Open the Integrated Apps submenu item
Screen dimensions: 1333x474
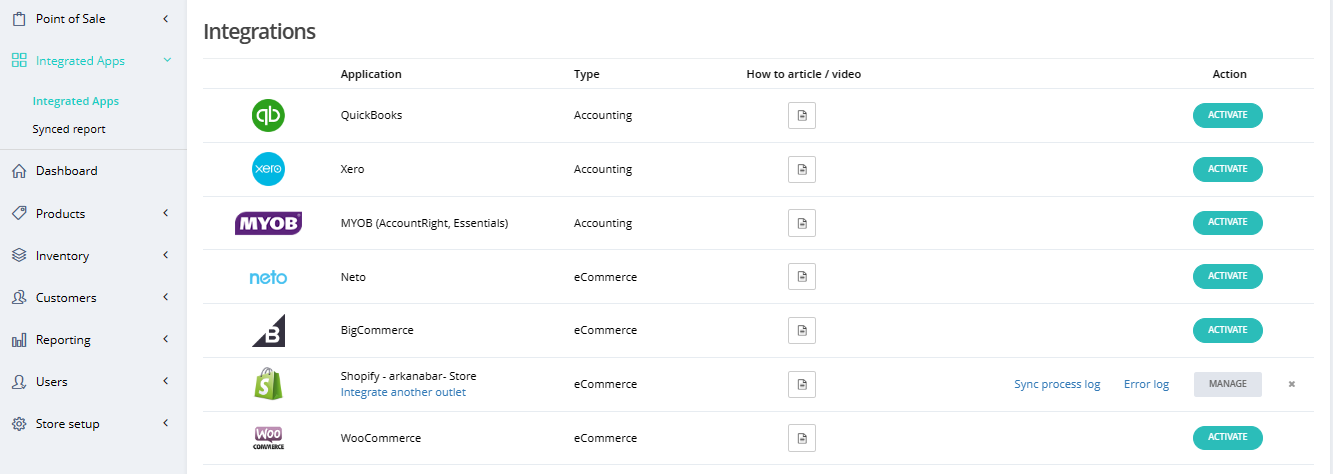[76, 101]
